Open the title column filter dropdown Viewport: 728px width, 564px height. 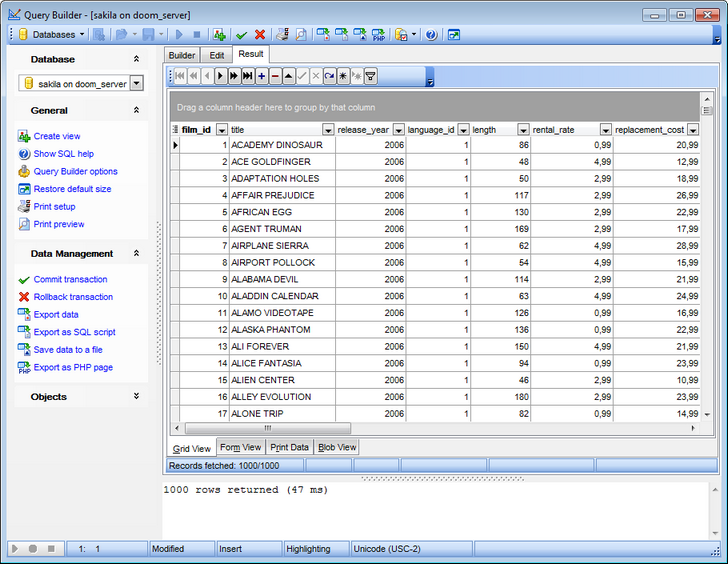point(327,130)
